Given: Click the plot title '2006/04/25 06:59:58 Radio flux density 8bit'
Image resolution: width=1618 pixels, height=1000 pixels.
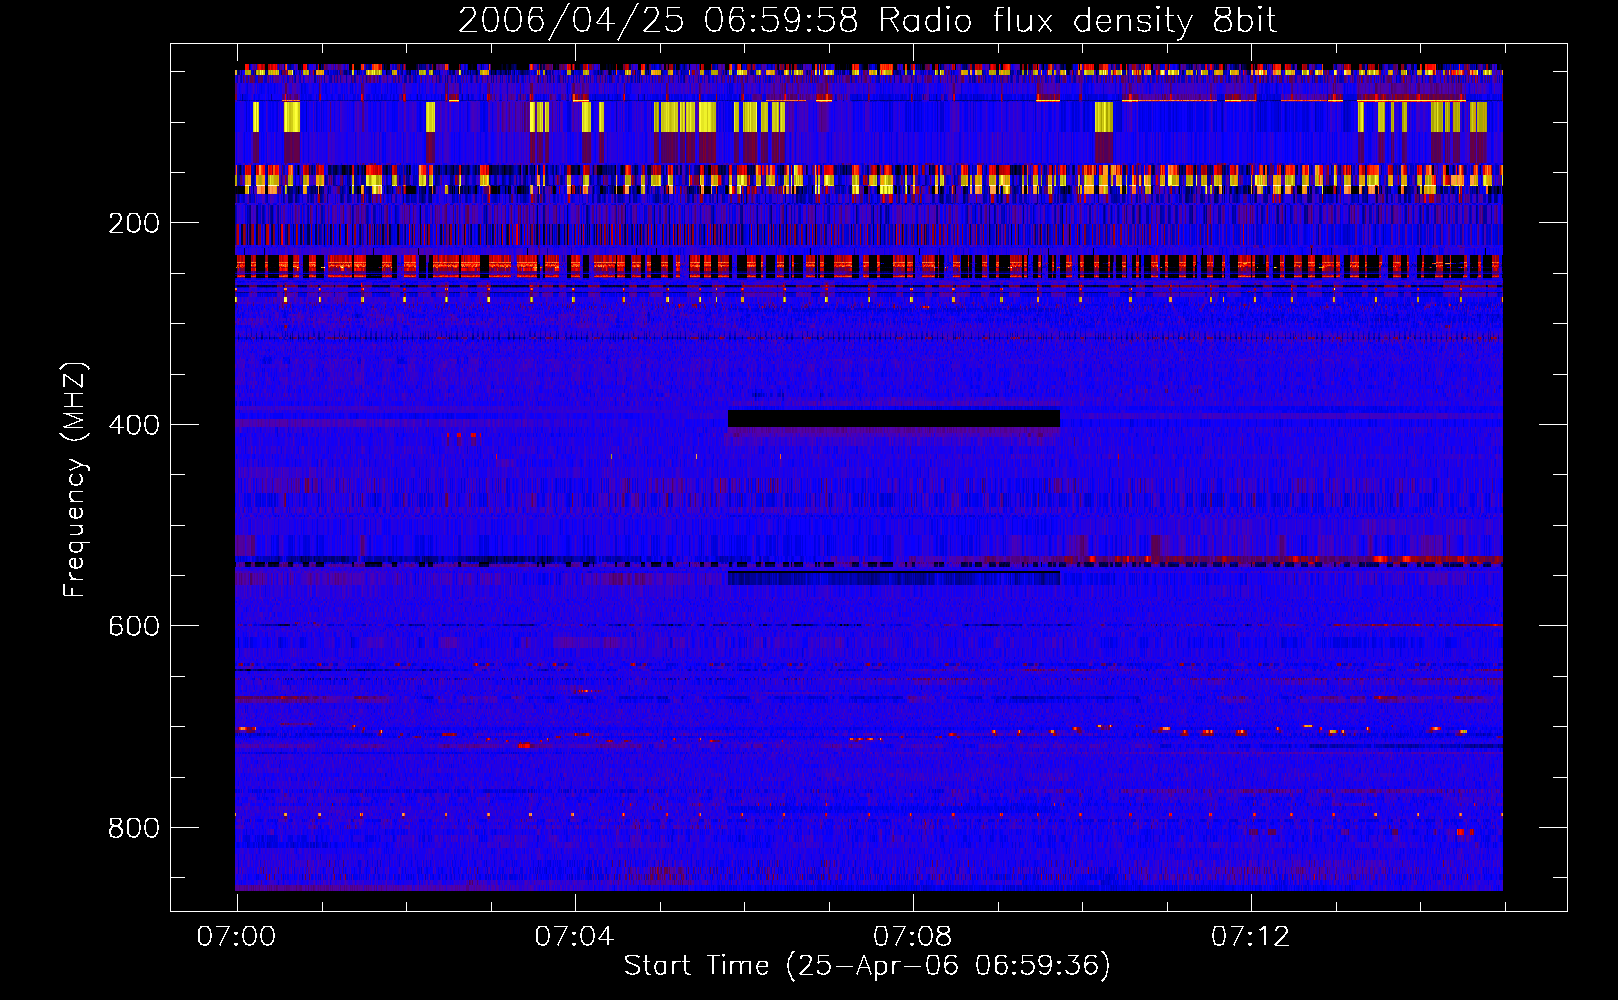Looking at the screenshot, I should 867,20.
